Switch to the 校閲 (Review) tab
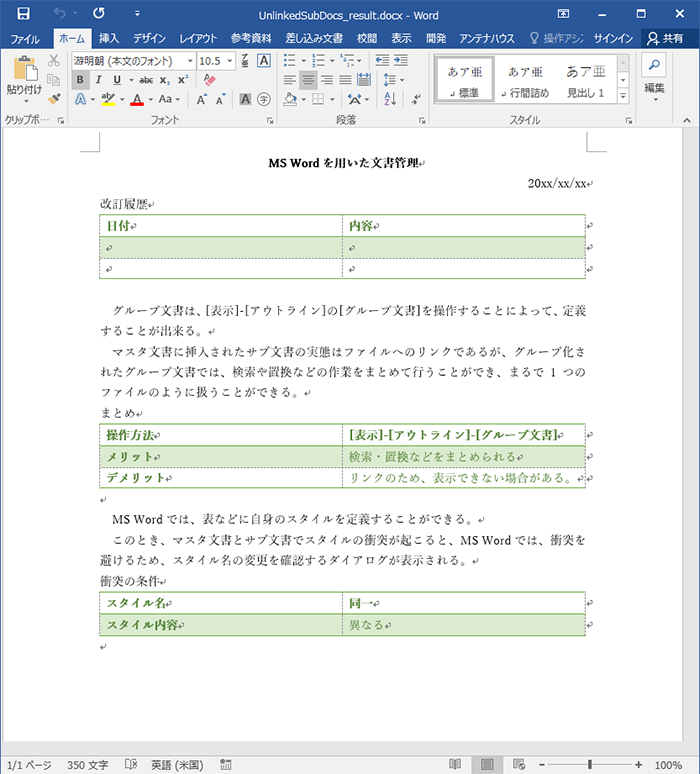The width and height of the screenshot is (700, 774). pos(367,38)
